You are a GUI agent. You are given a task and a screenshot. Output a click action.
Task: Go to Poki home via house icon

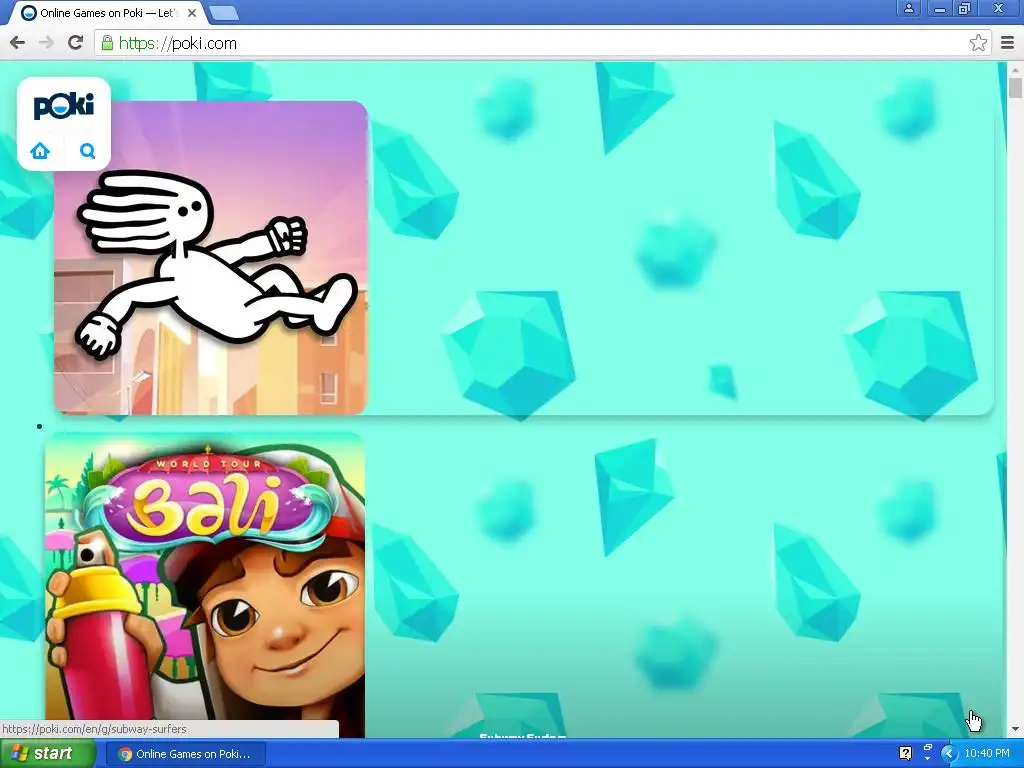40,151
